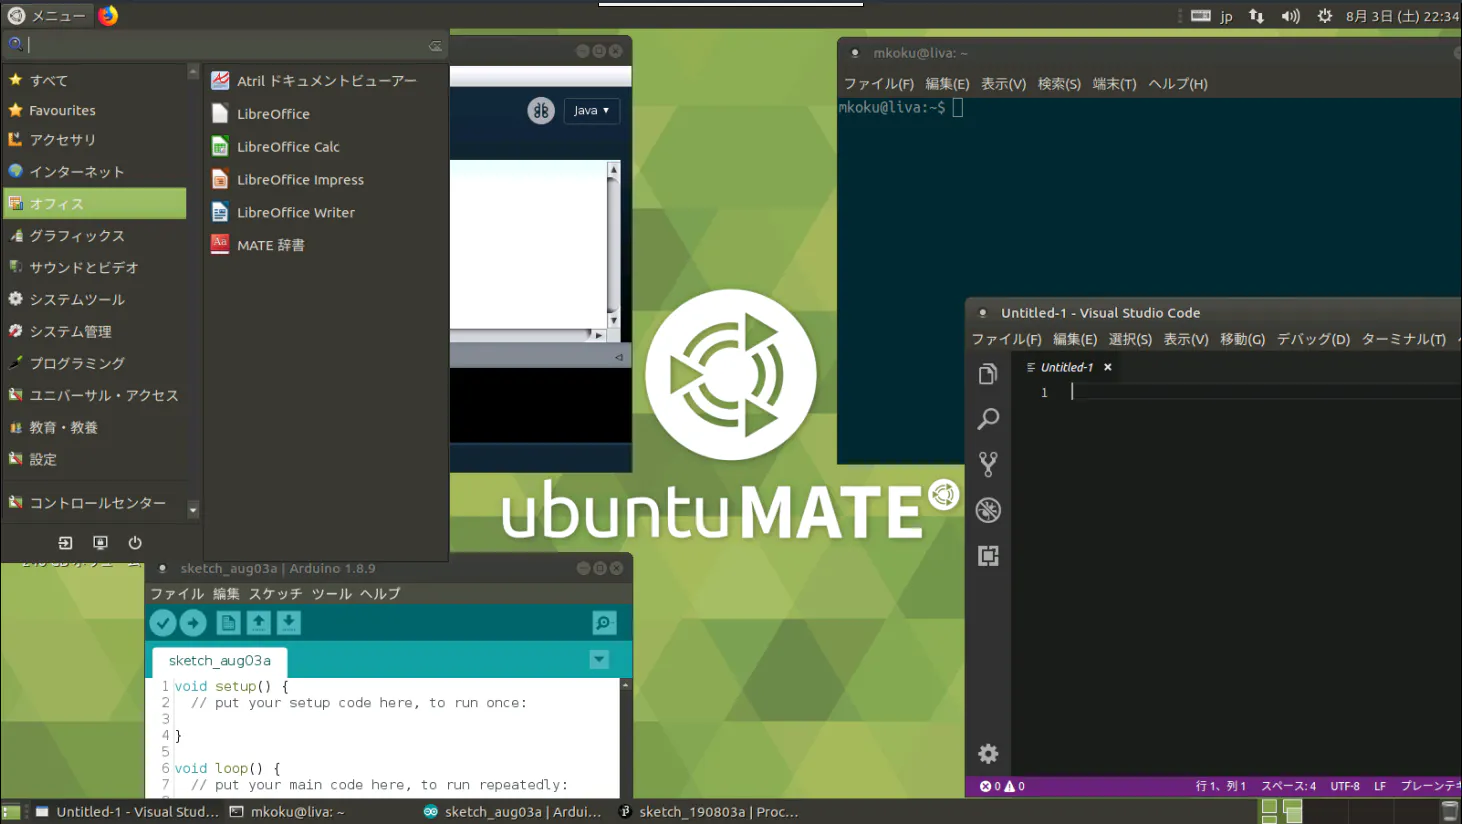1462x824 pixels.
Task: Change indentation via スペース:4 in VS Code status bar
Action: pos(1288,786)
